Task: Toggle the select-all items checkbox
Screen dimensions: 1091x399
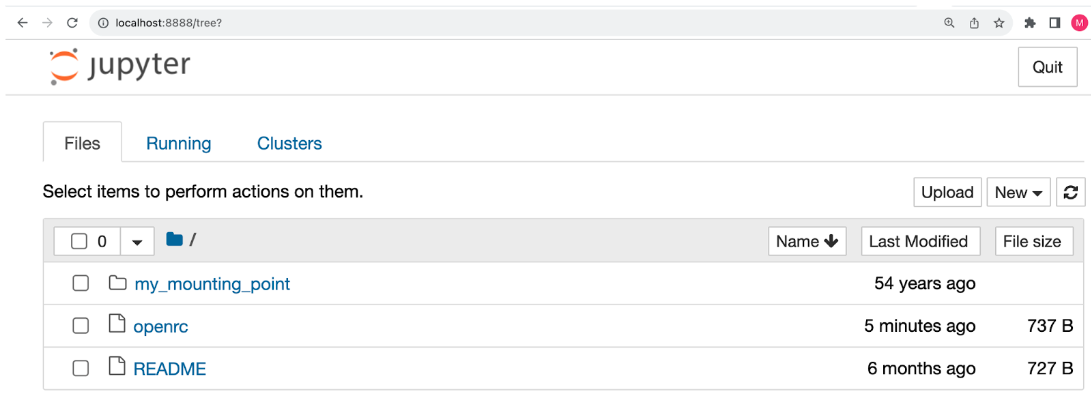Action: coord(79,242)
